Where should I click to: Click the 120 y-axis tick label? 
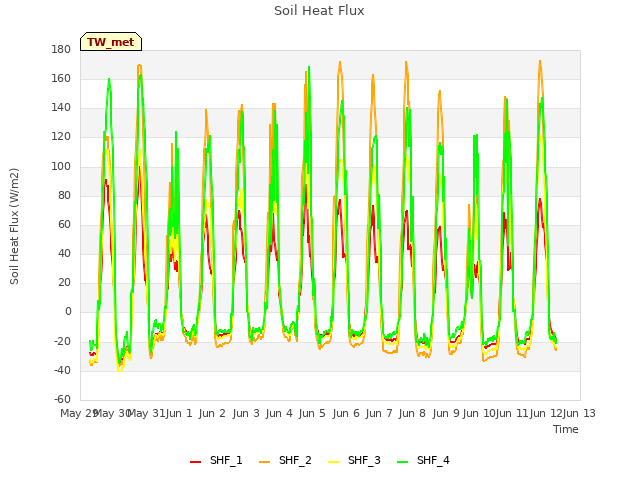coord(61,137)
